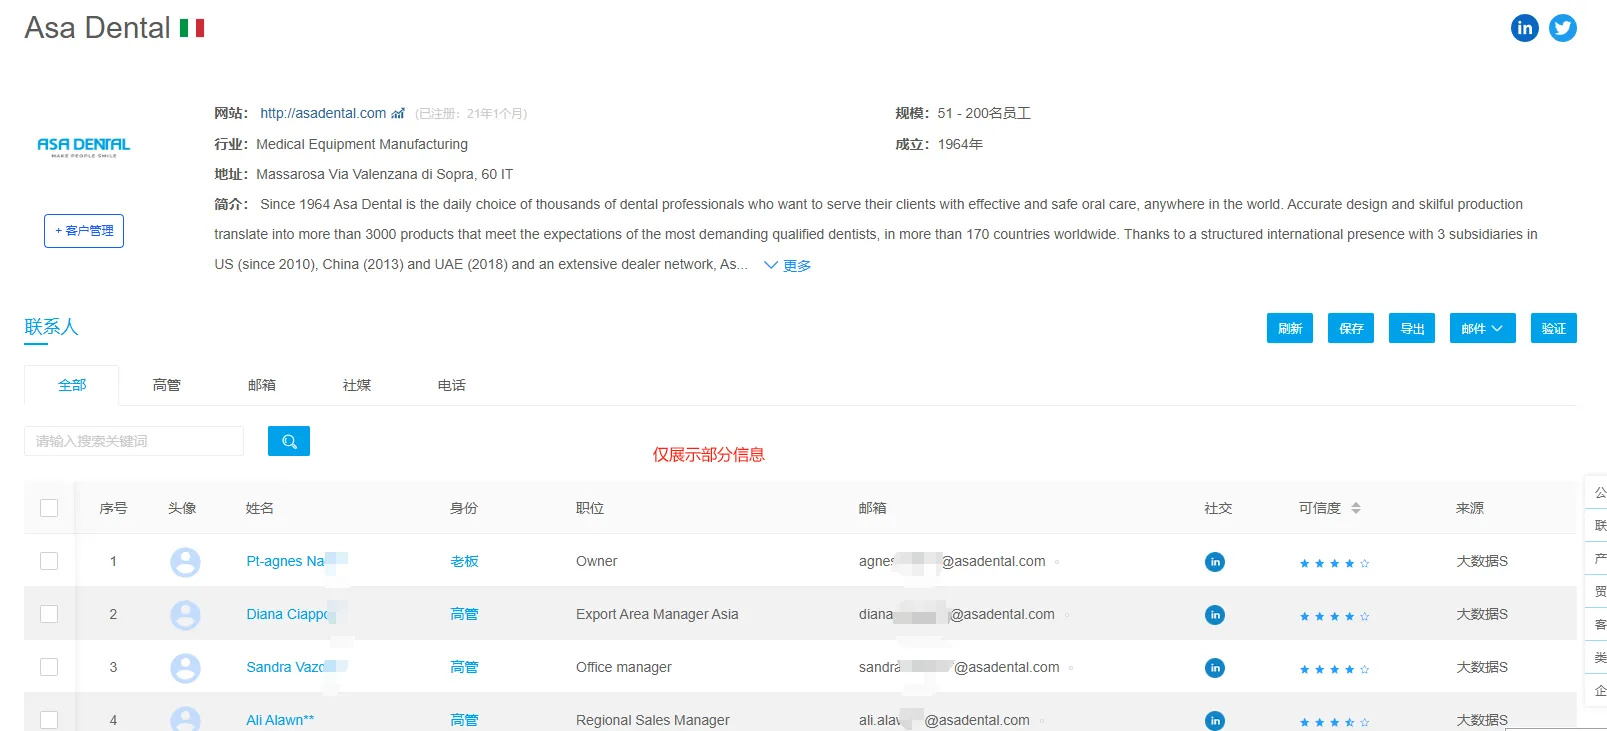Click the 老板 identity tag
This screenshot has height=731, width=1607.
pyautogui.click(x=464, y=561)
